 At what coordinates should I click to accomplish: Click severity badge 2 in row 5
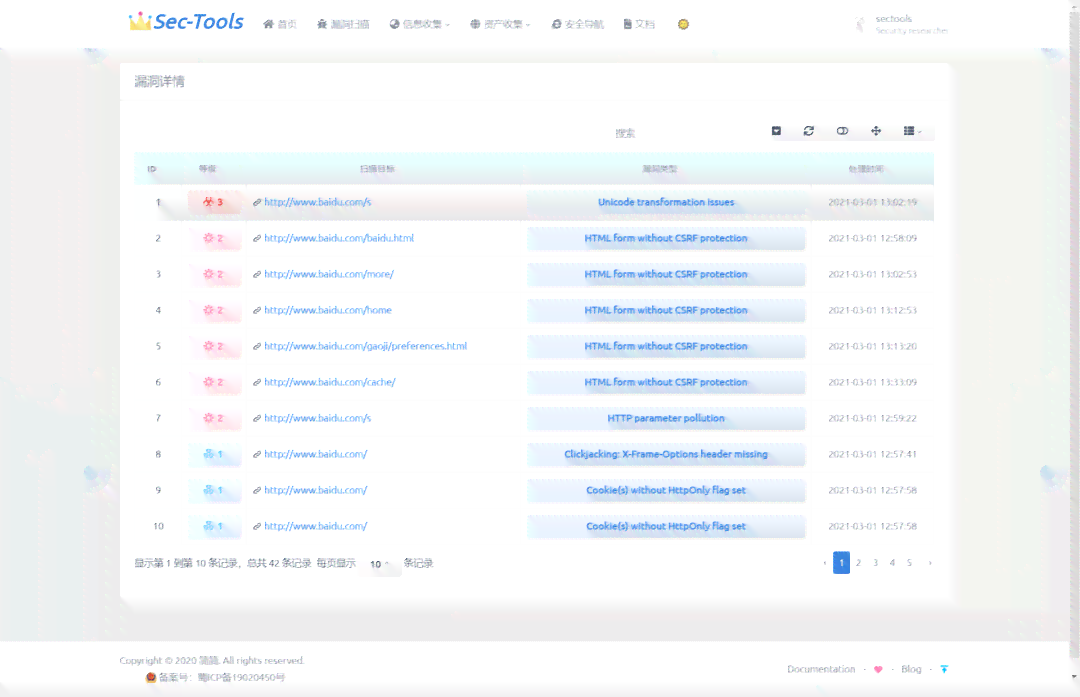pyautogui.click(x=214, y=346)
